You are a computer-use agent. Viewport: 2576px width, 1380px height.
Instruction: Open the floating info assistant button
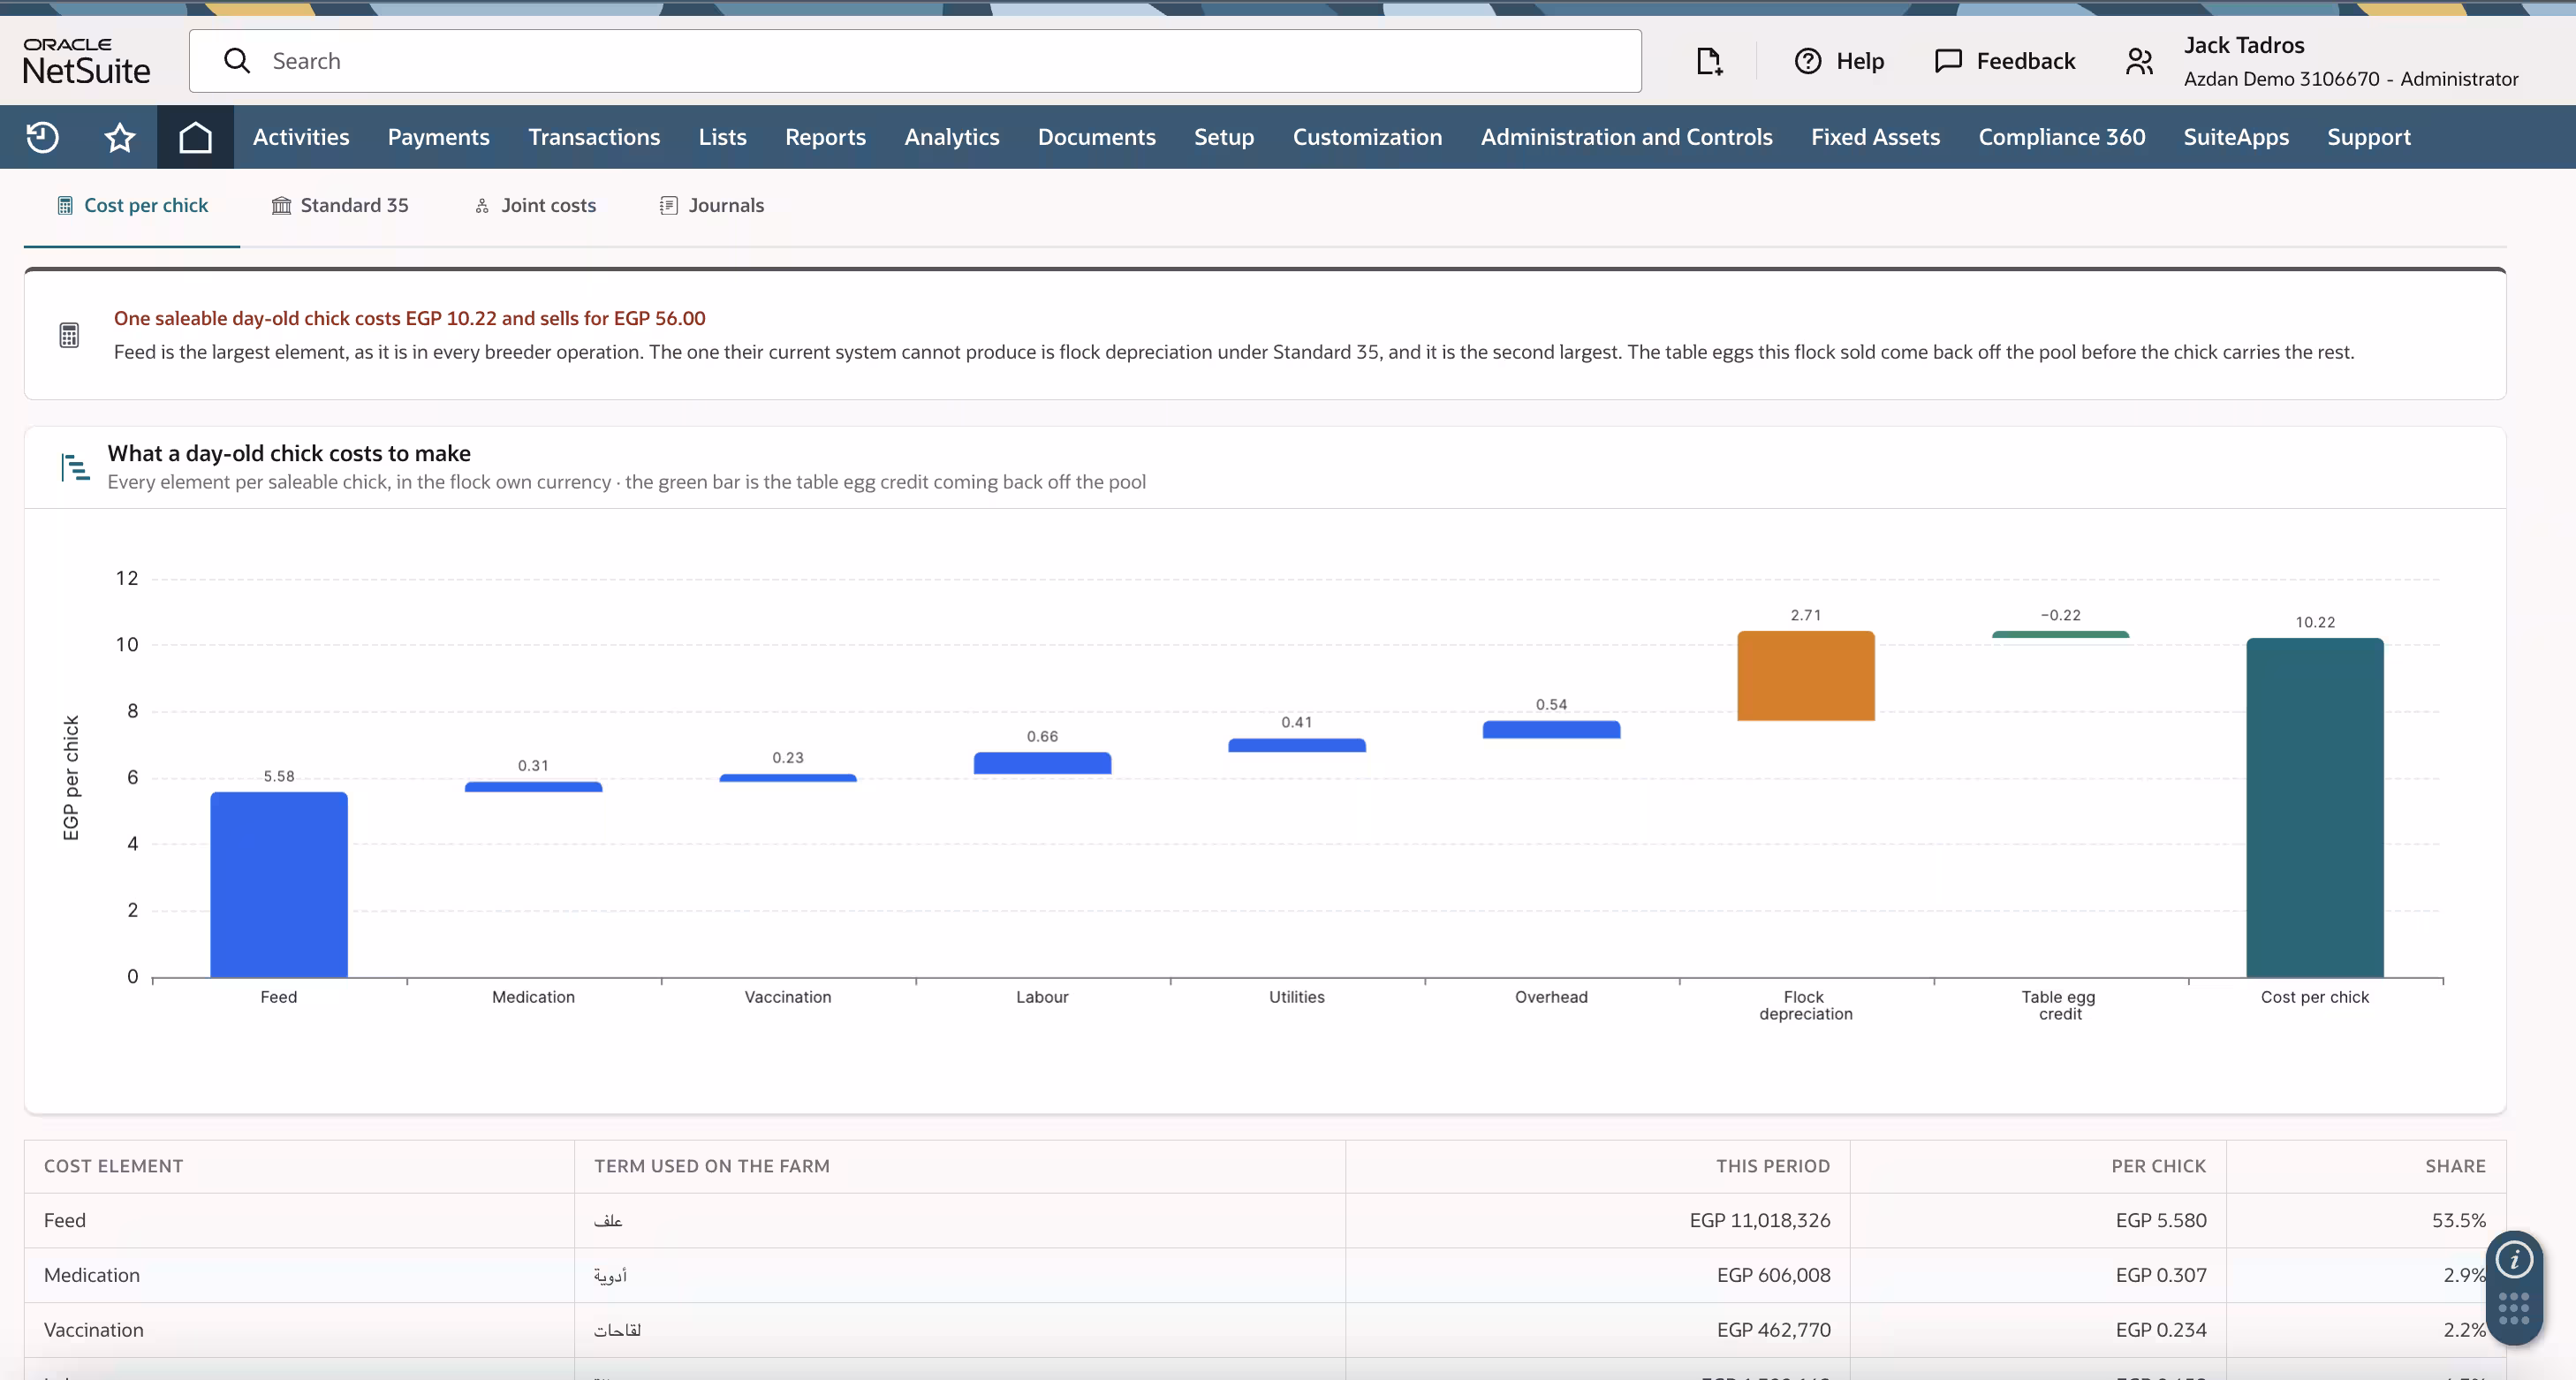click(x=2514, y=1260)
